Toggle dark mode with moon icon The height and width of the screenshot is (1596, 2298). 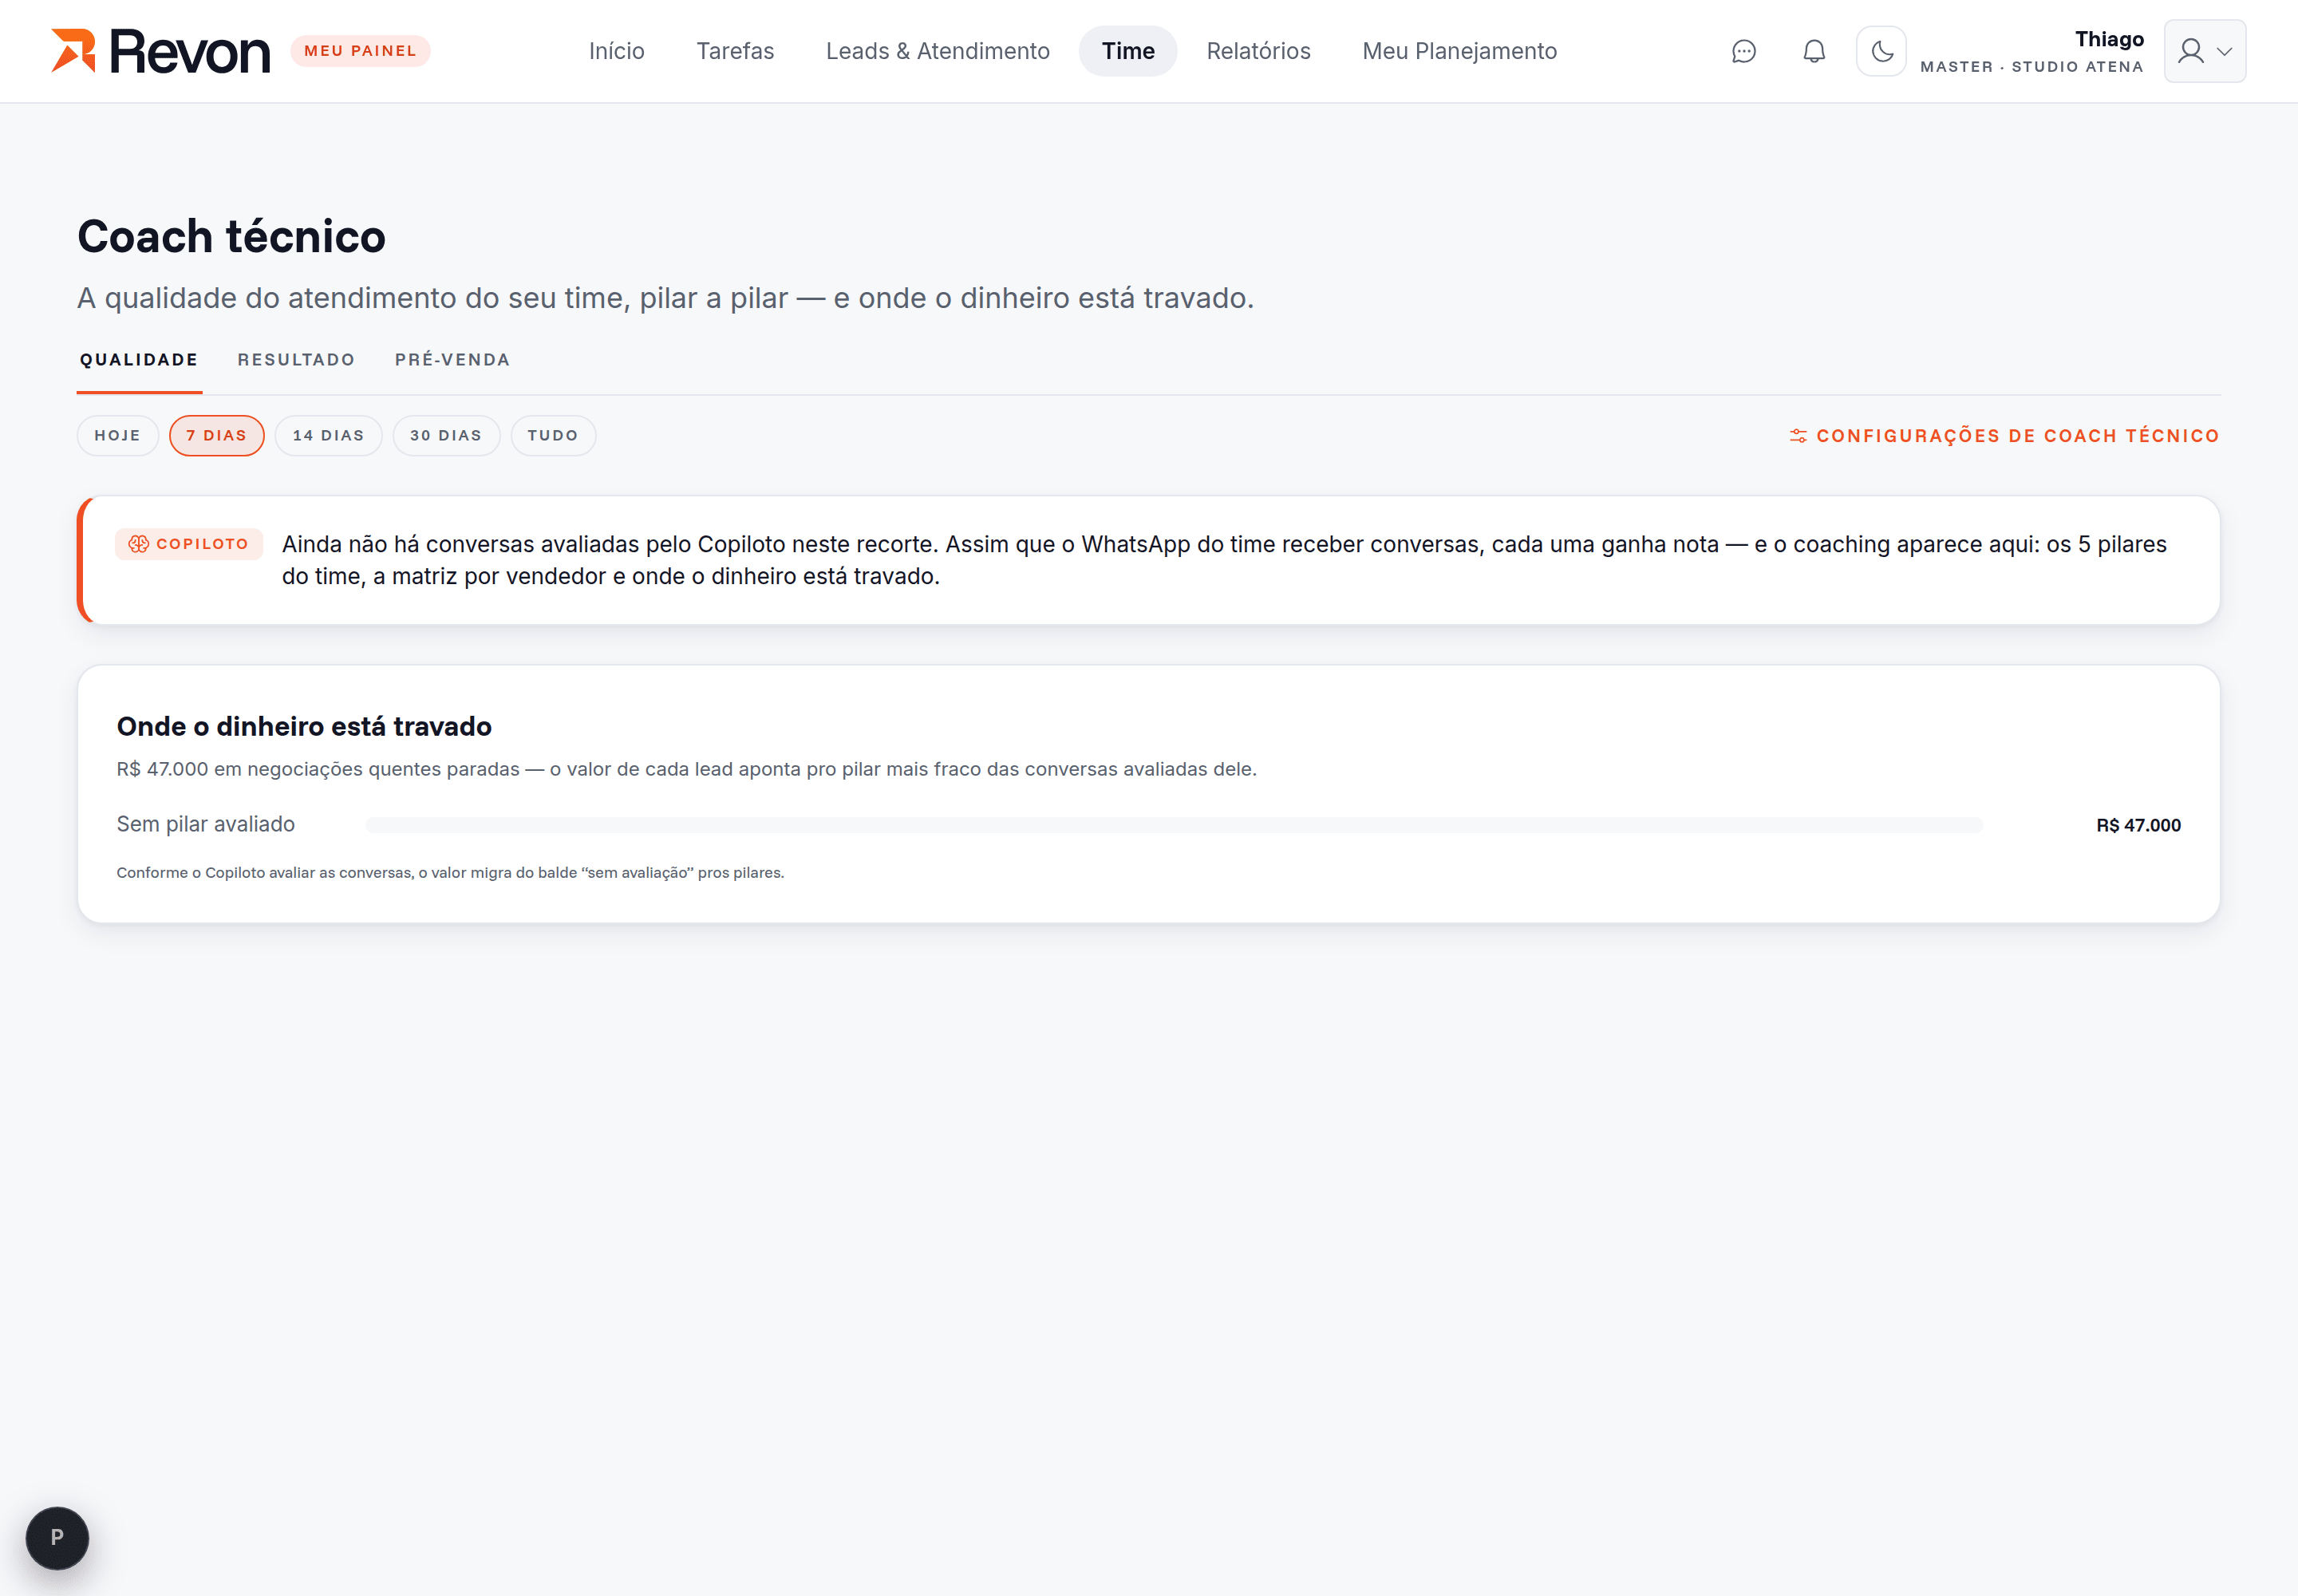click(1881, 51)
